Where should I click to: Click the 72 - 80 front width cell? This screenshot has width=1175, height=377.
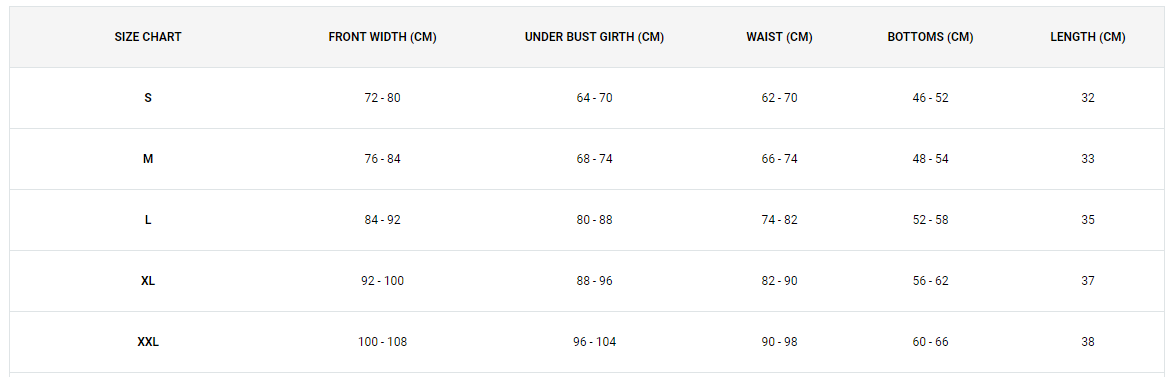(x=382, y=97)
